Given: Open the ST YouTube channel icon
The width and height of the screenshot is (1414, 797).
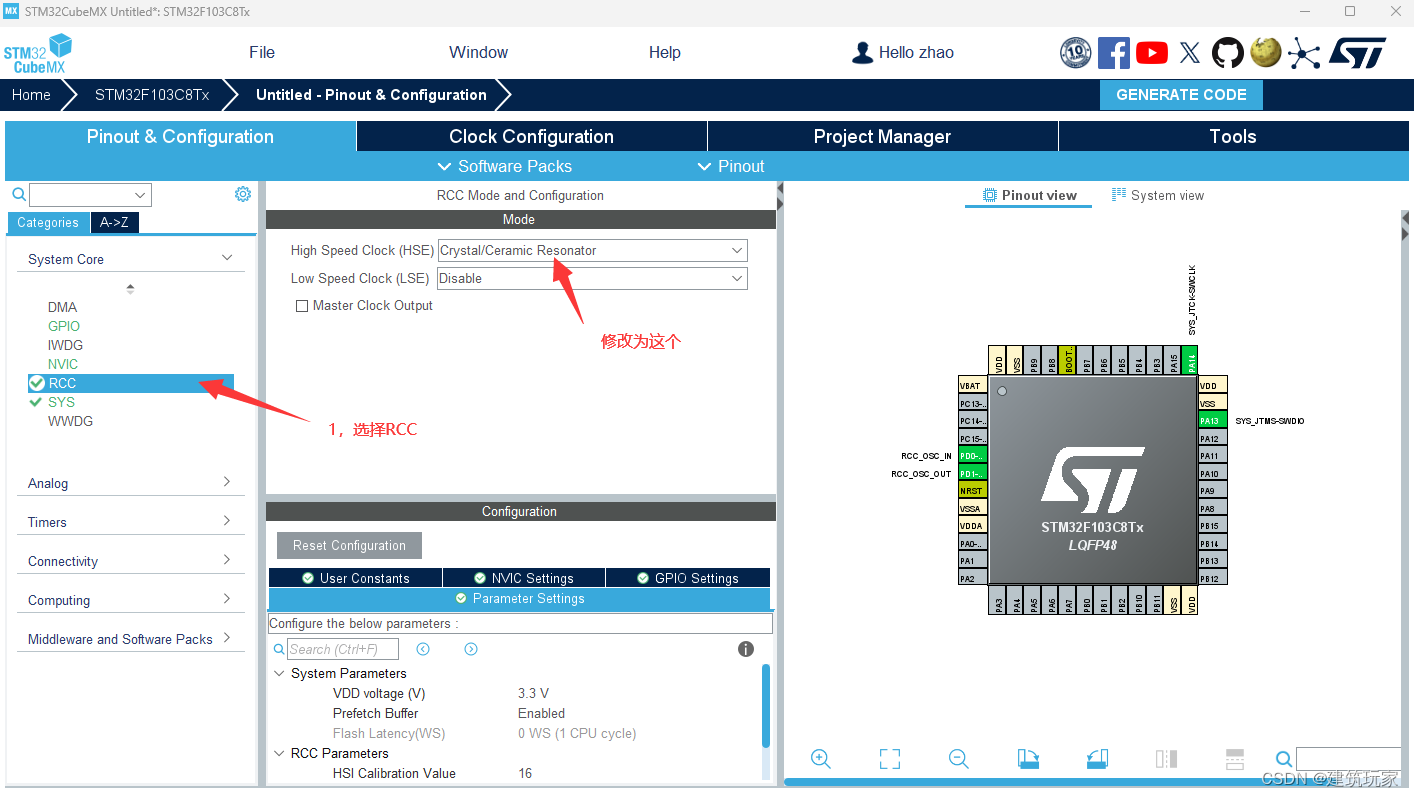Looking at the screenshot, I should click(1151, 52).
